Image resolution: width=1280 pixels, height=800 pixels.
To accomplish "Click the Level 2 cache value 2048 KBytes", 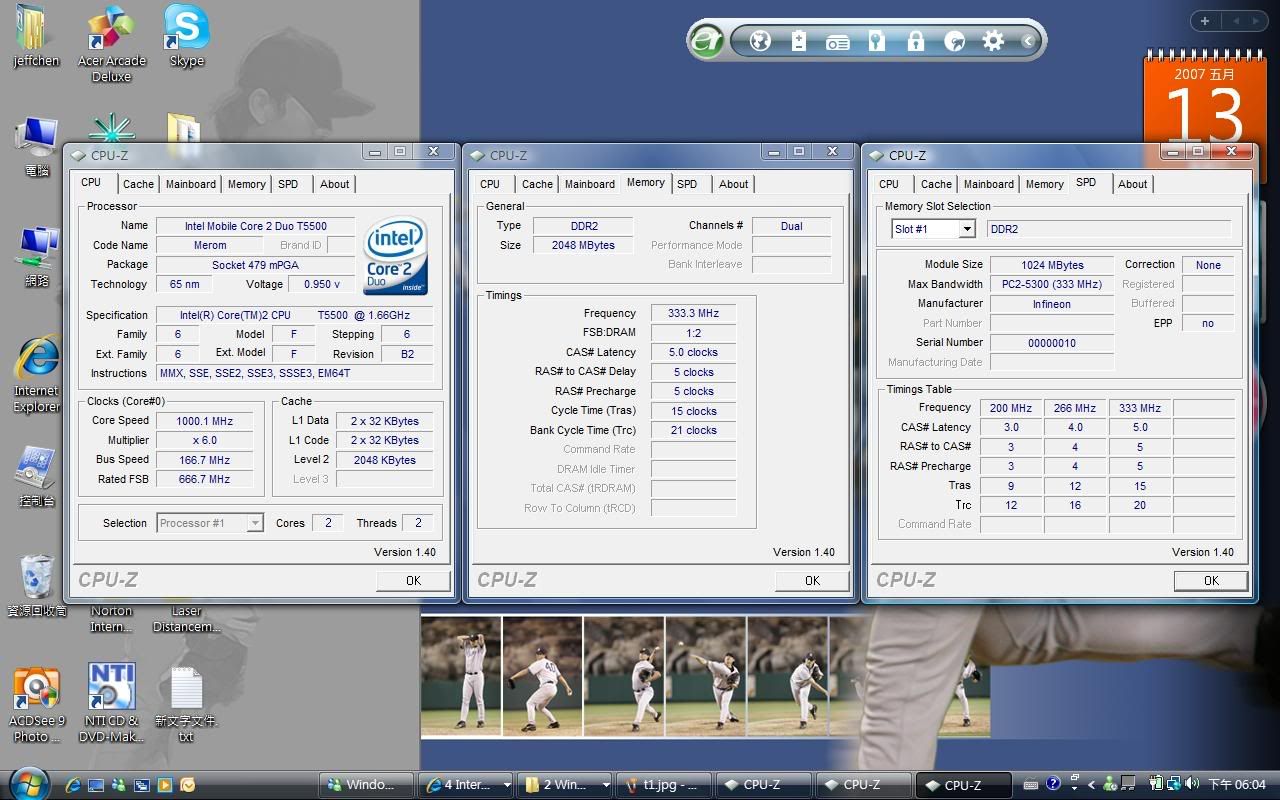I will [x=384, y=460].
